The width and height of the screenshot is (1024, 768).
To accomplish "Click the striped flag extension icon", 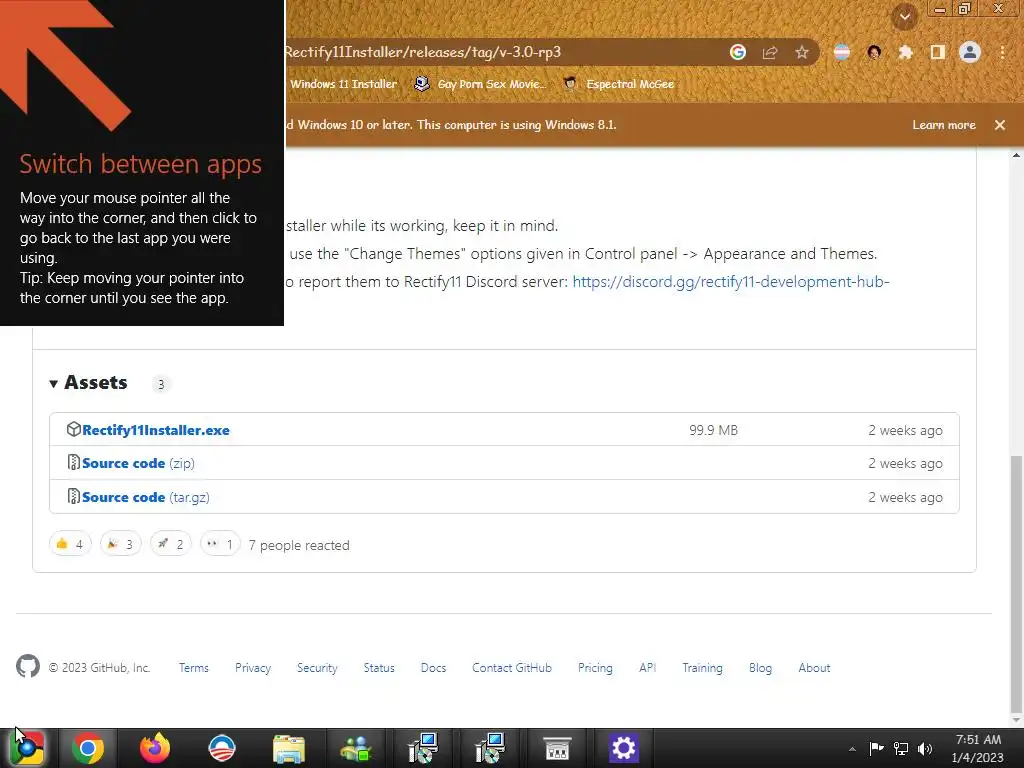I will pyautogui.click(x=842, y=52).
